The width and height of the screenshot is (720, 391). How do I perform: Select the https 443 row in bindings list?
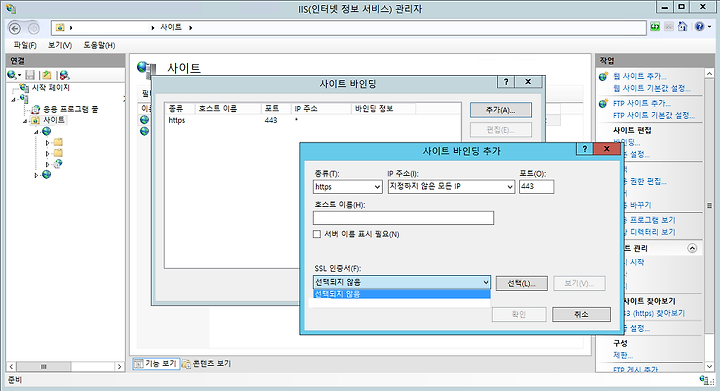point(312,120)
